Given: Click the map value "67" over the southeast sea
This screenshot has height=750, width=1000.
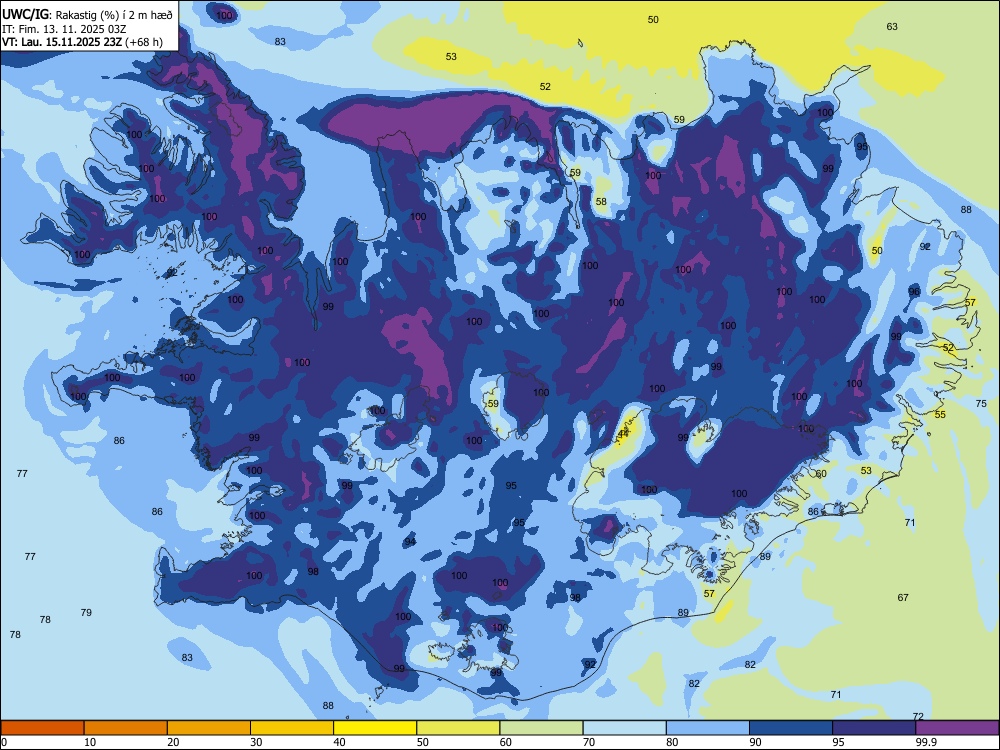Looking at the screenshot, I should pyautogui.click(x=902, y=598).
